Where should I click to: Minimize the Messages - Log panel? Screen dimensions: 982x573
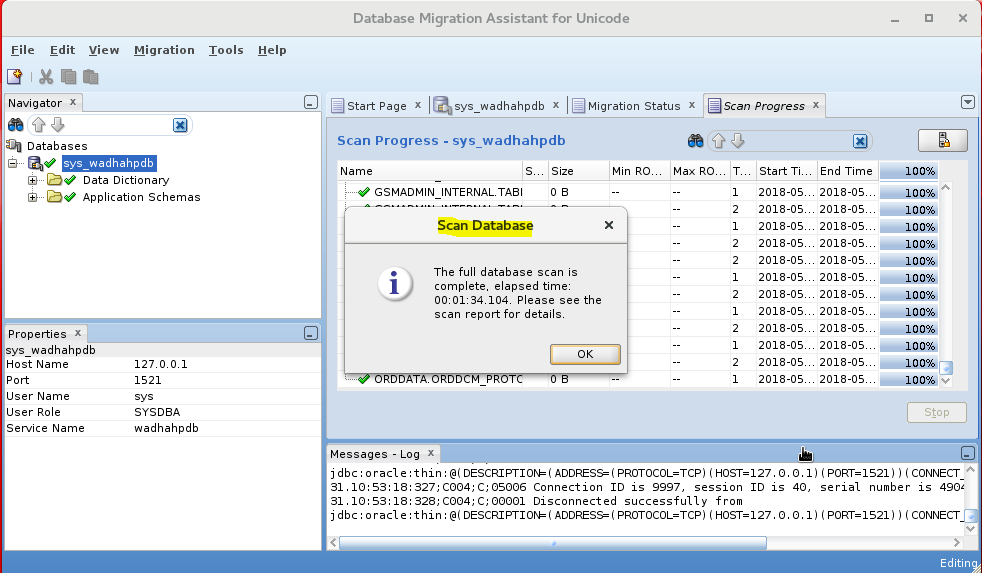coord(968,453)
